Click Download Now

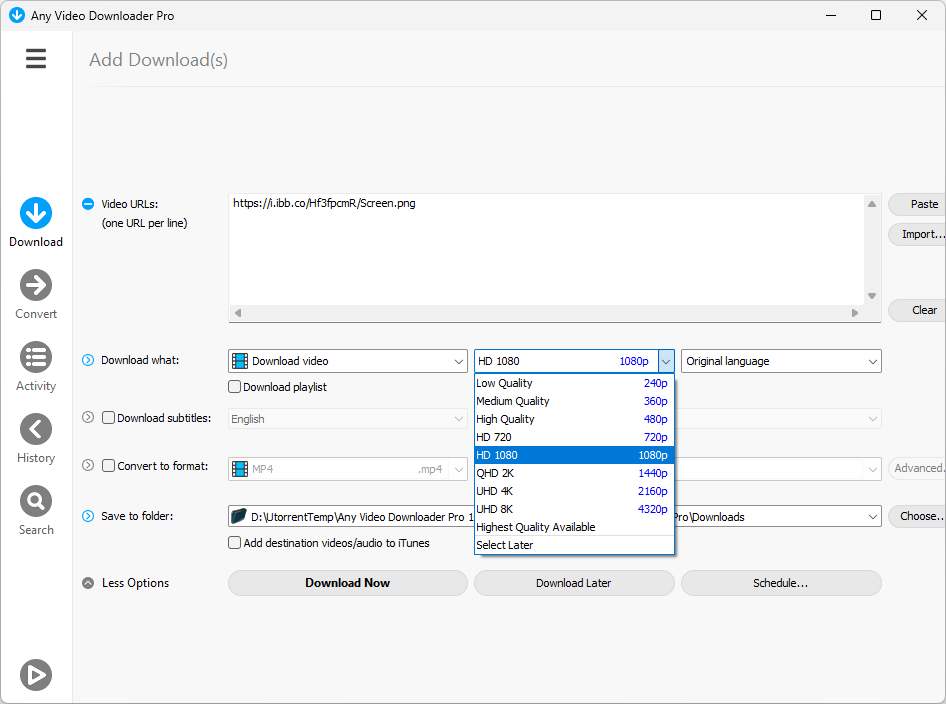(348, 583)
